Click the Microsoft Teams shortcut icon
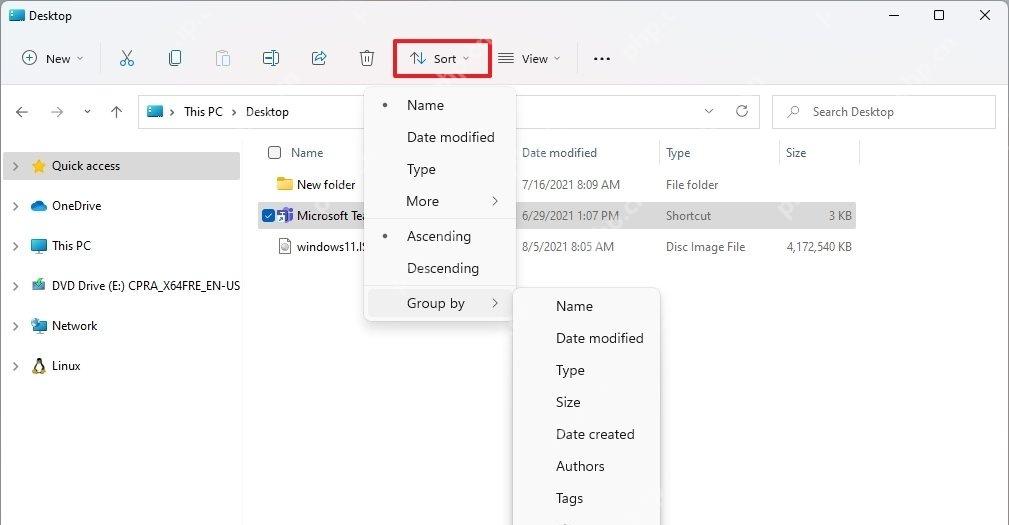 285,216
